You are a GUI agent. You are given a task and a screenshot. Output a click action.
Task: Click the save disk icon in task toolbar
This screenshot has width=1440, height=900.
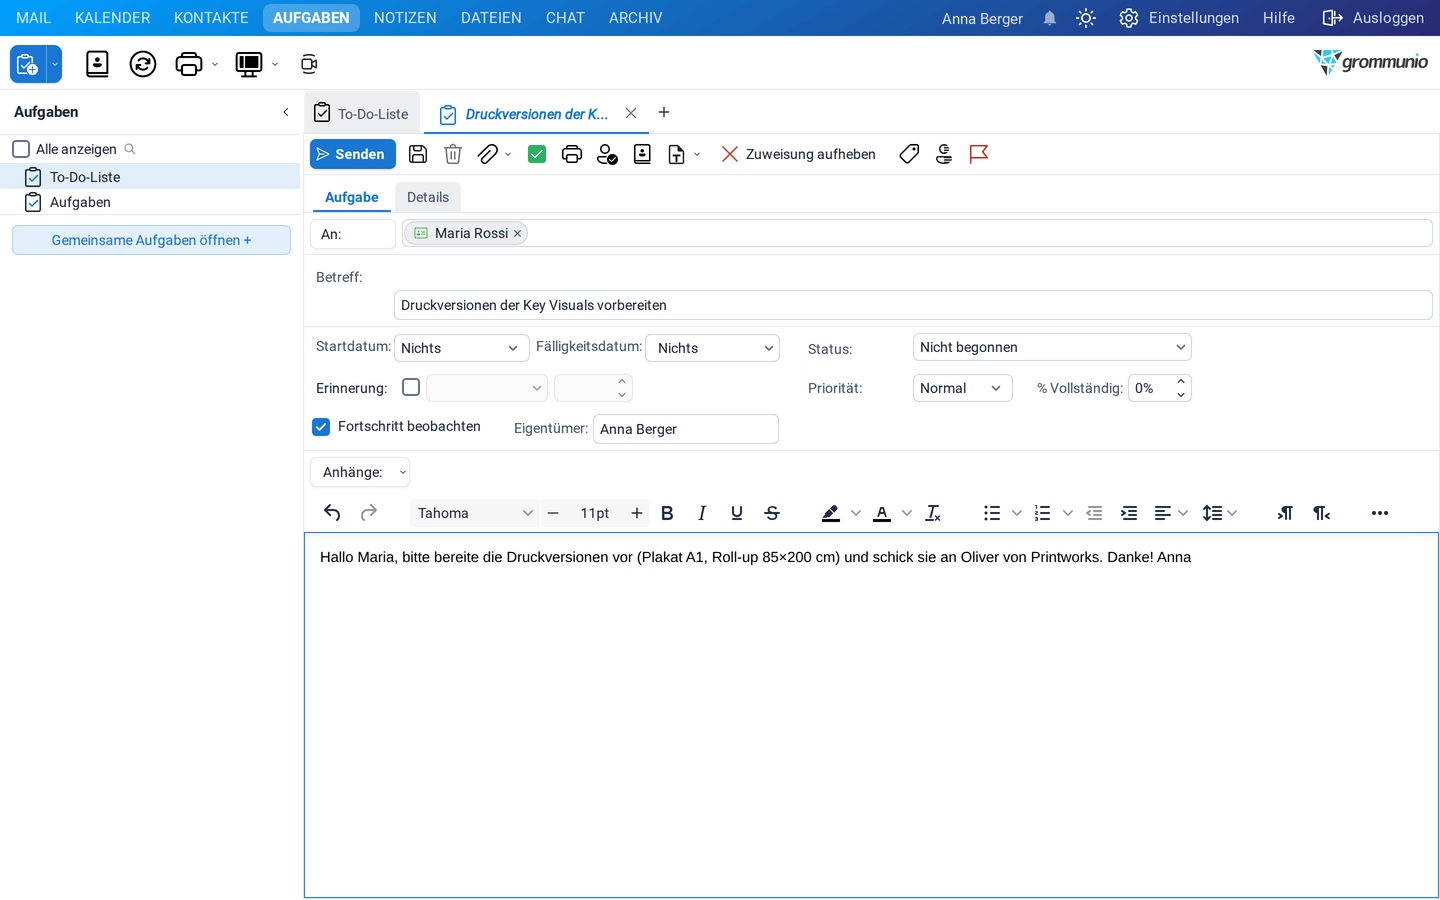pos(418,154)
